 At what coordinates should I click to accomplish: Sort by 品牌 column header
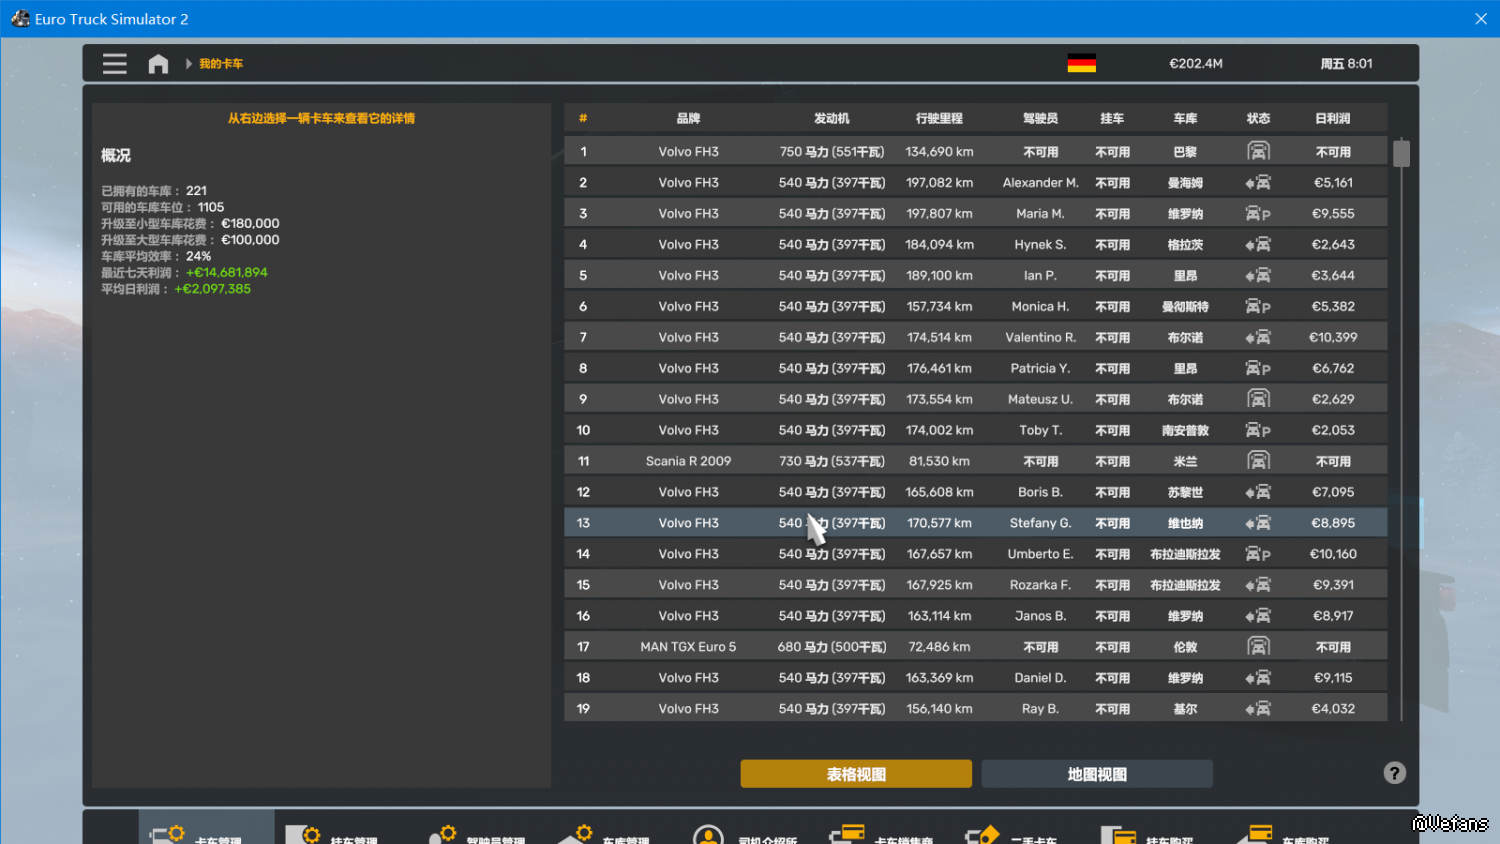[688, 119]
